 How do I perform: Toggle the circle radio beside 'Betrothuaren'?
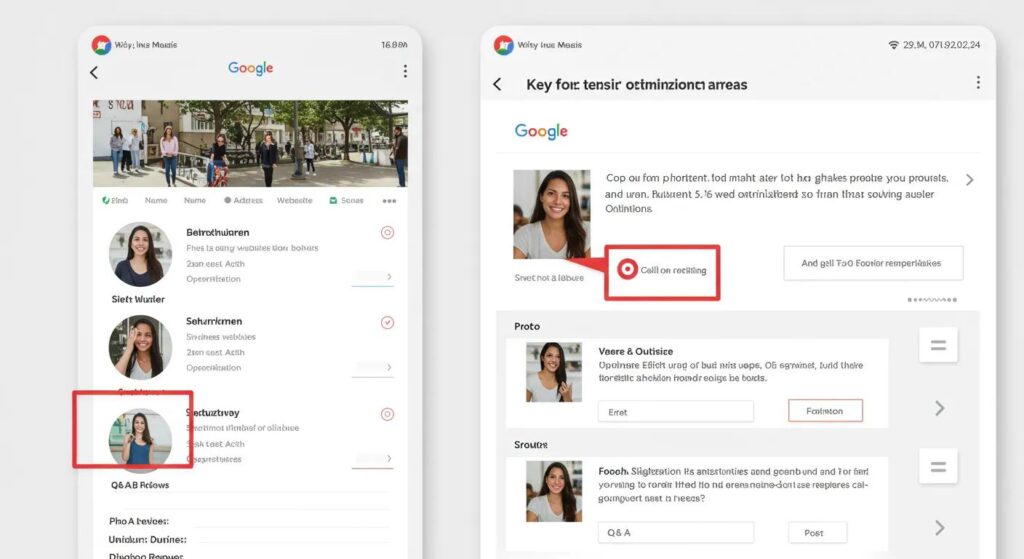click(x=387, y=232)
